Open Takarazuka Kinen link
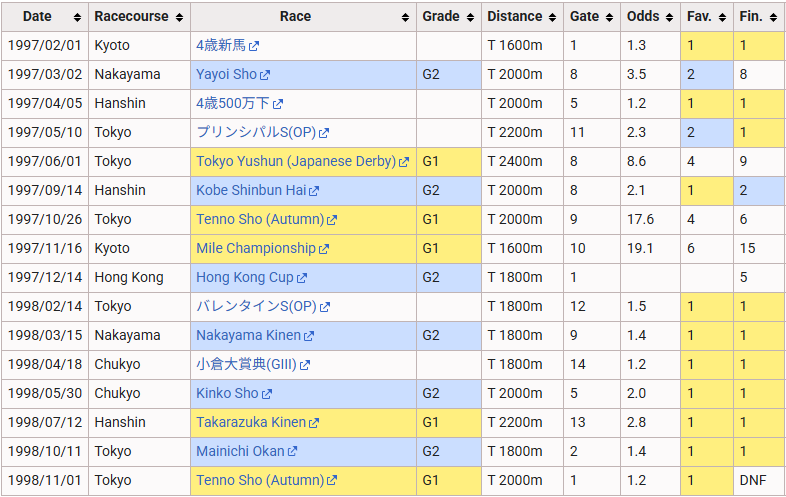This screenshot has width=786, height=497. click(251, 422)
